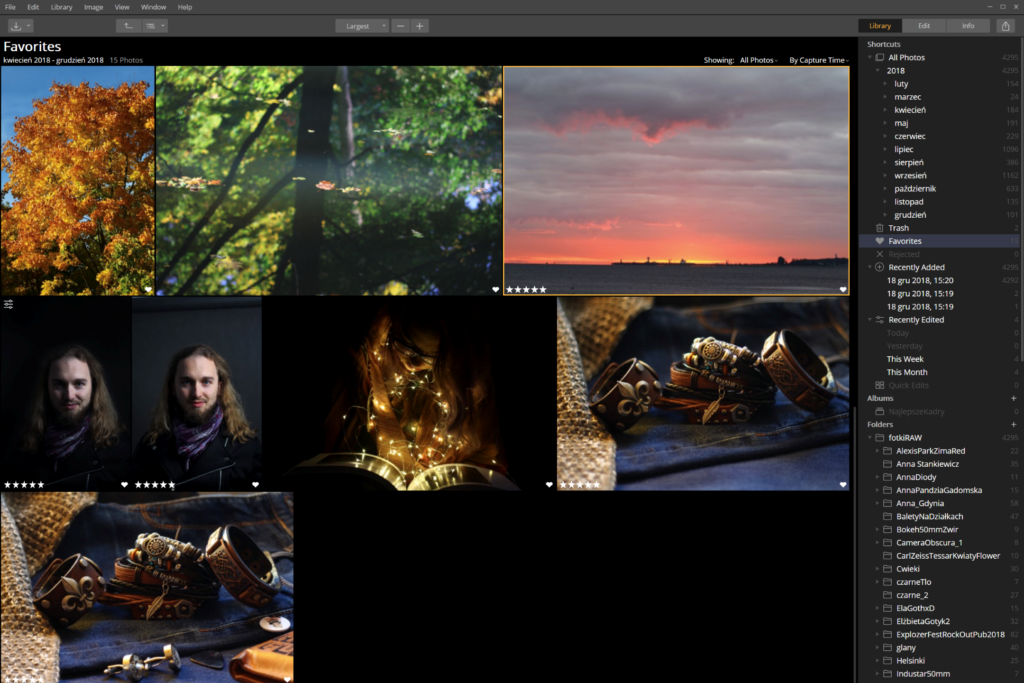Screen dimensions: 1024x683
Task: Collapse the 2018 entry in Shortcuts
Action: (x=877, y=70)
